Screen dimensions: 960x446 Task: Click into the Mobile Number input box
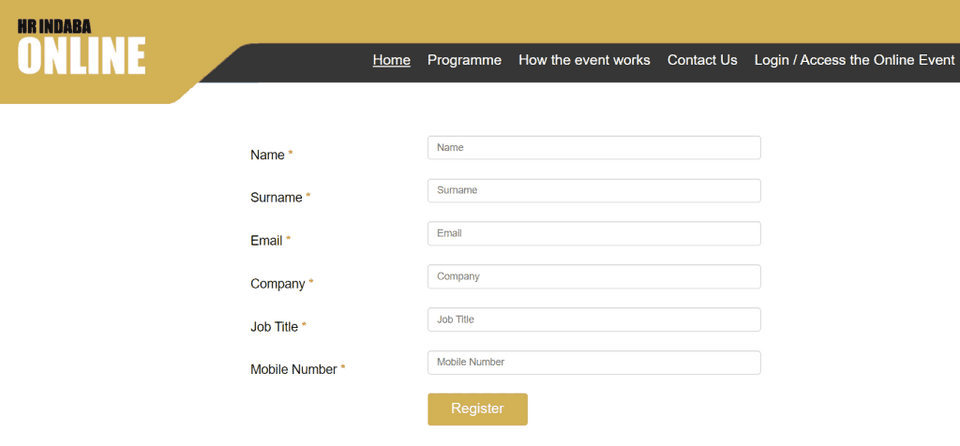tap(594, 362)
